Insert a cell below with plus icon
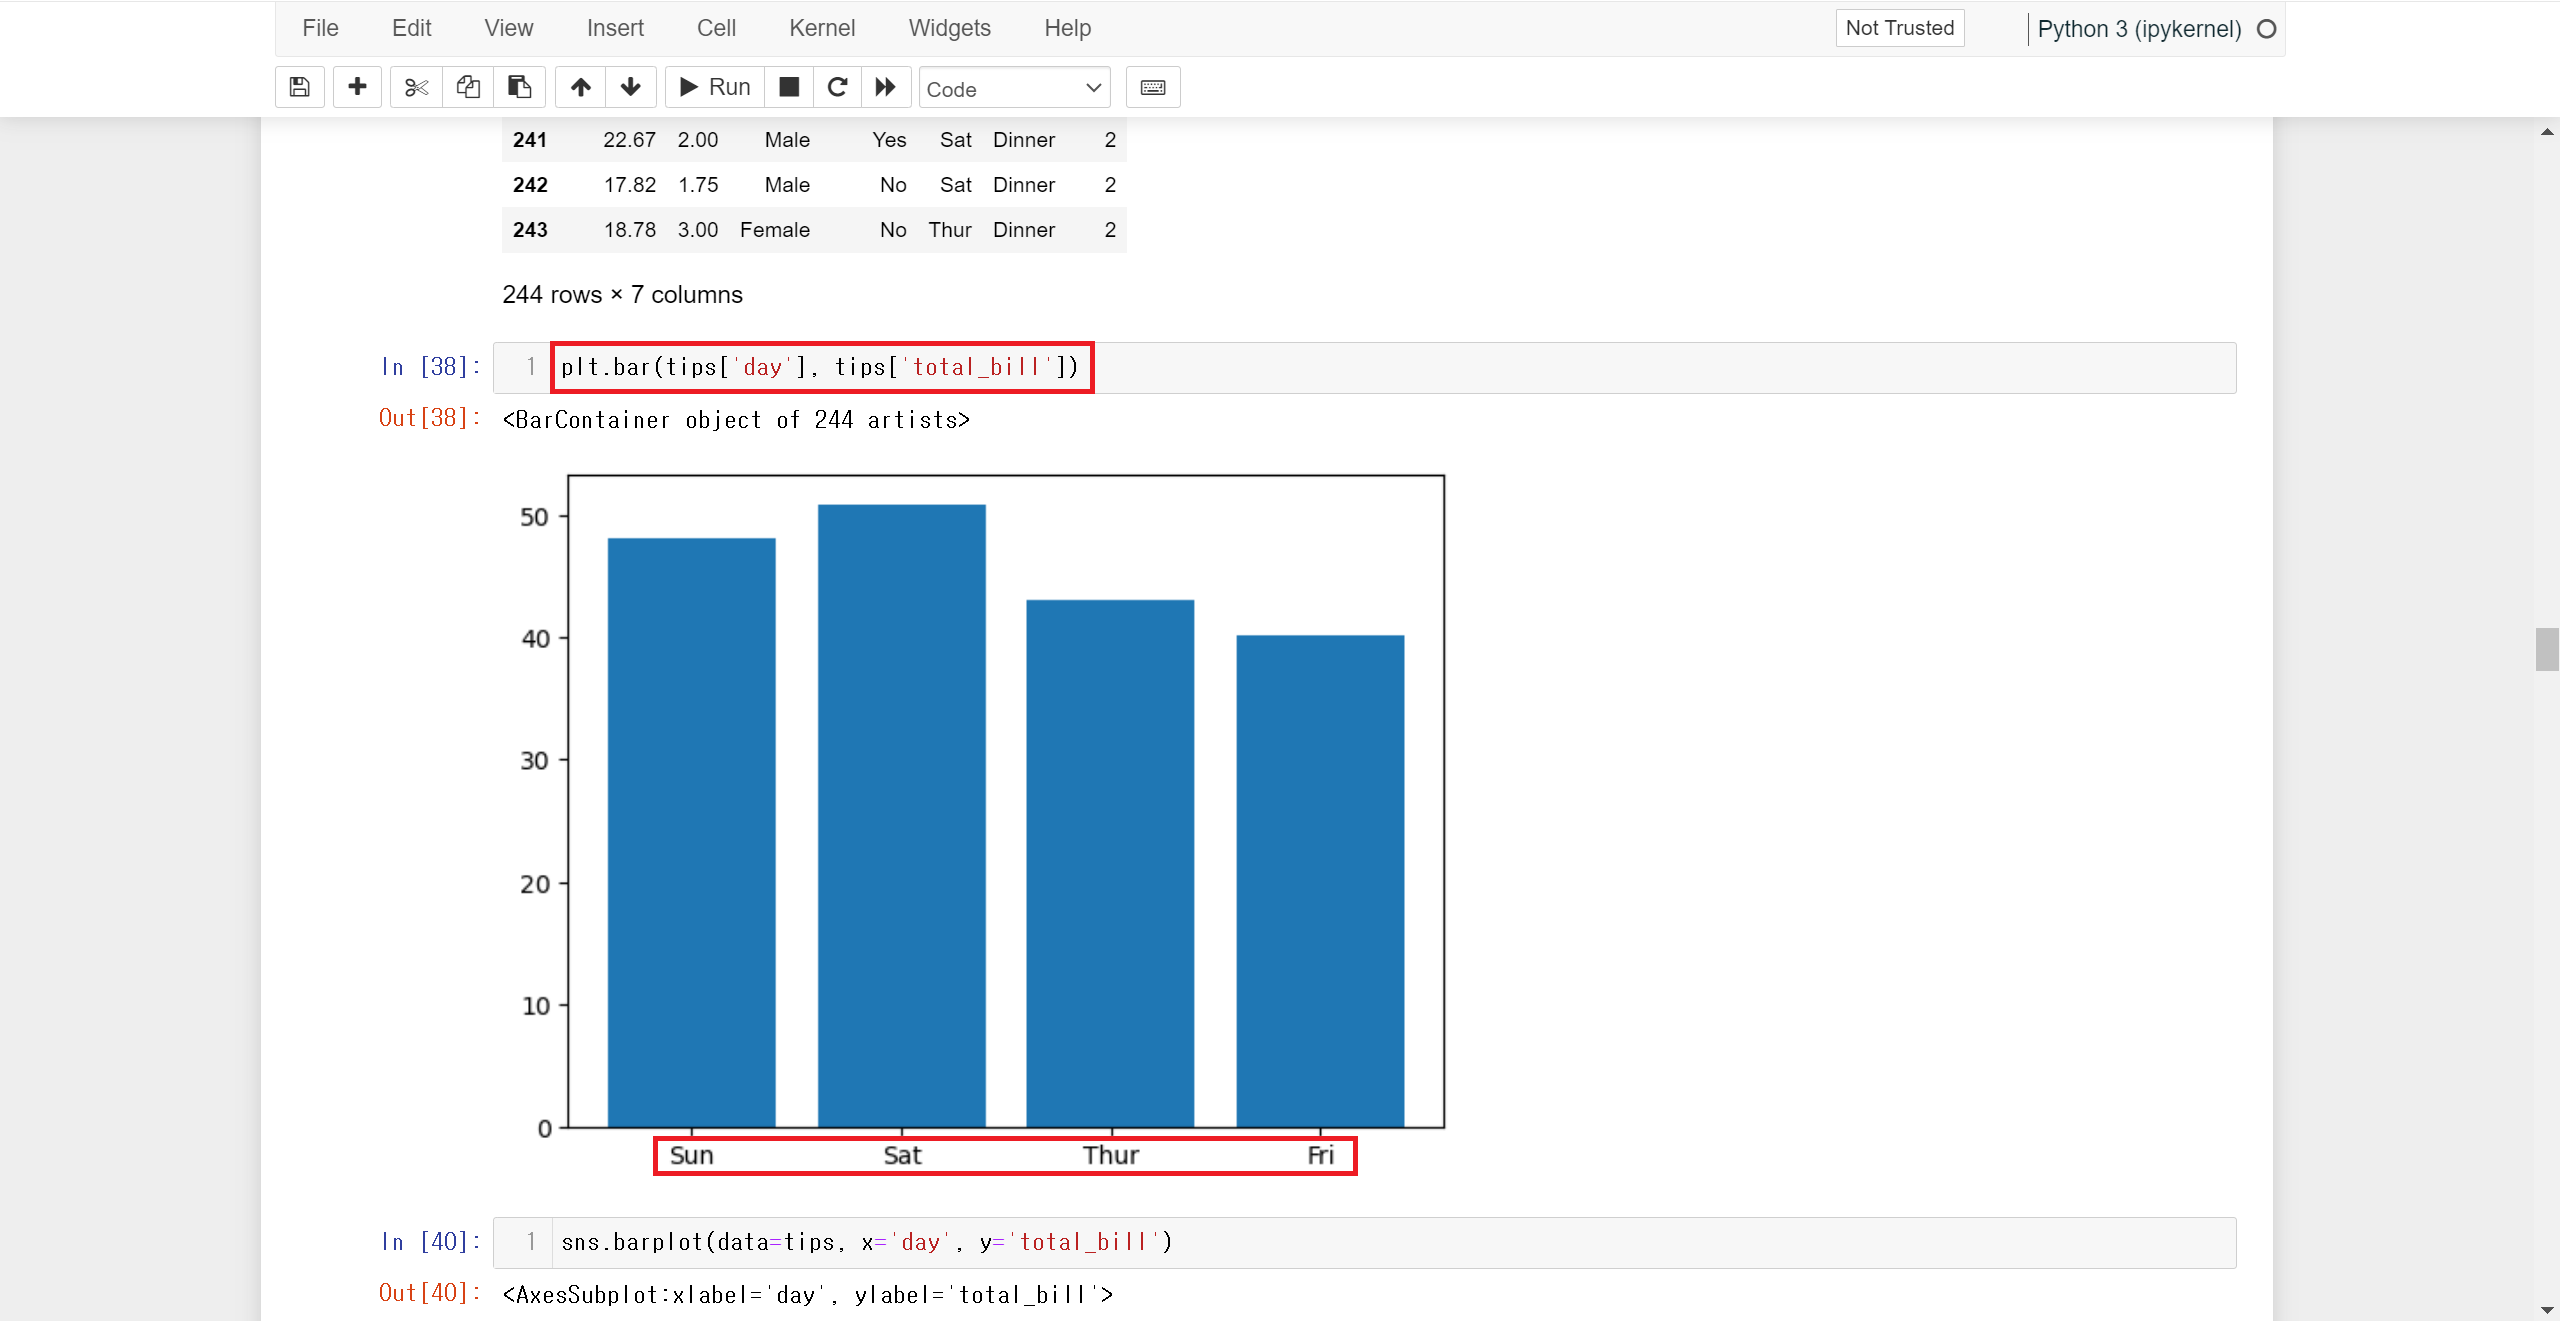Screen dimensions: 2560x1321 tap(357, 87)
